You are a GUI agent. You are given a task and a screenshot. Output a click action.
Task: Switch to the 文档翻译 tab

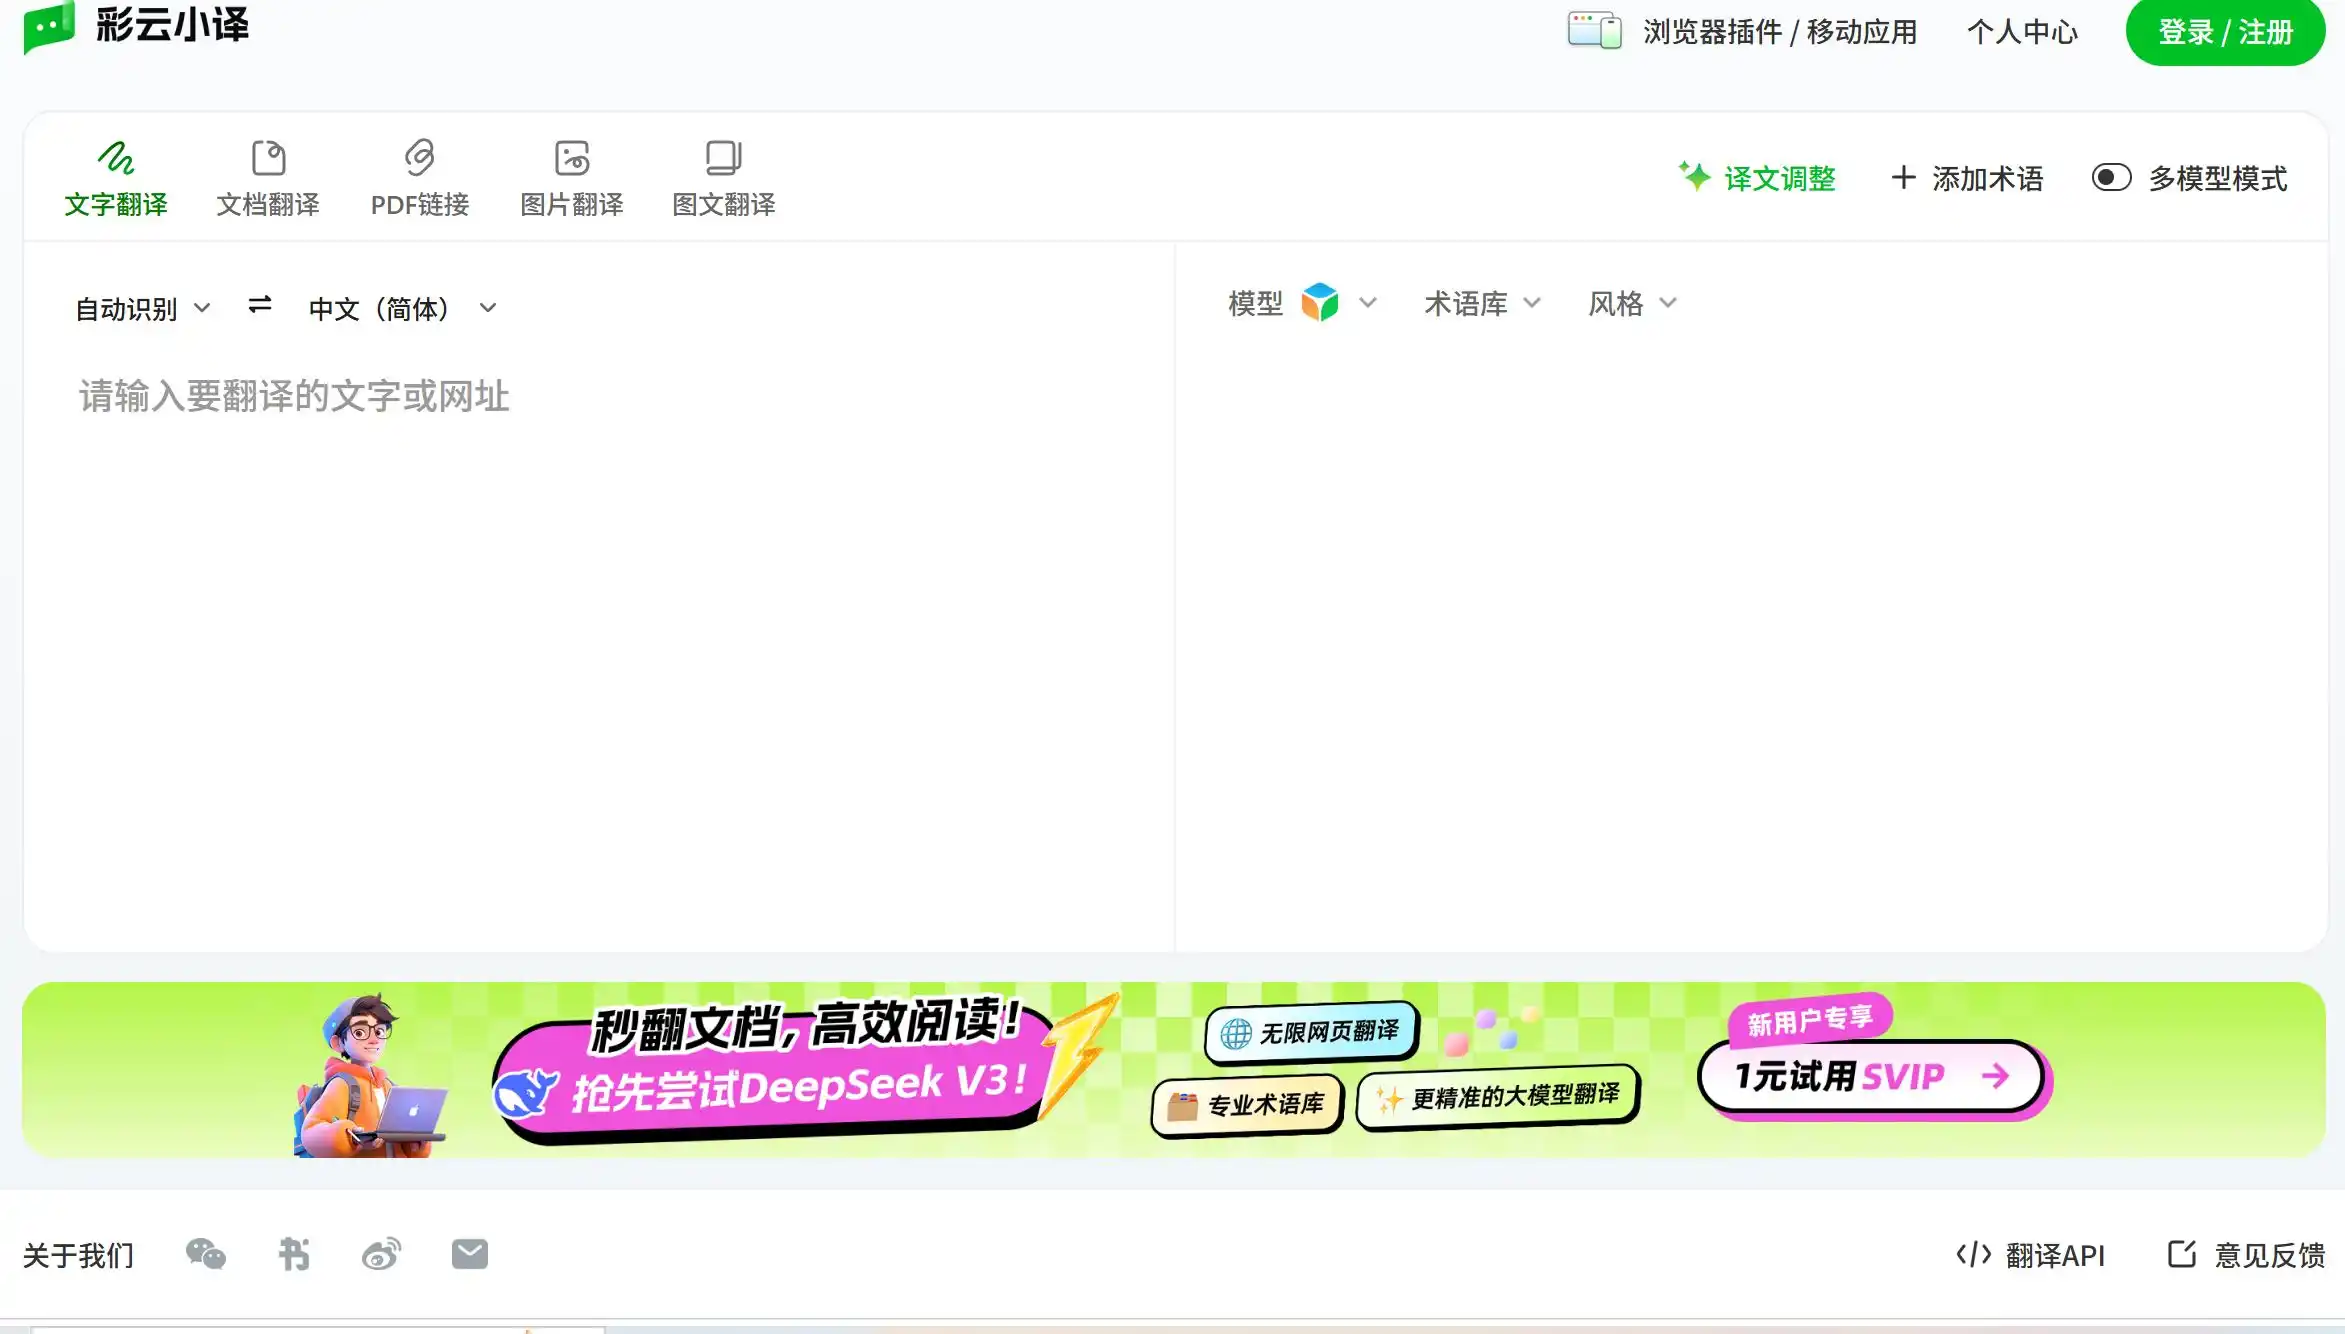point(268,178)
